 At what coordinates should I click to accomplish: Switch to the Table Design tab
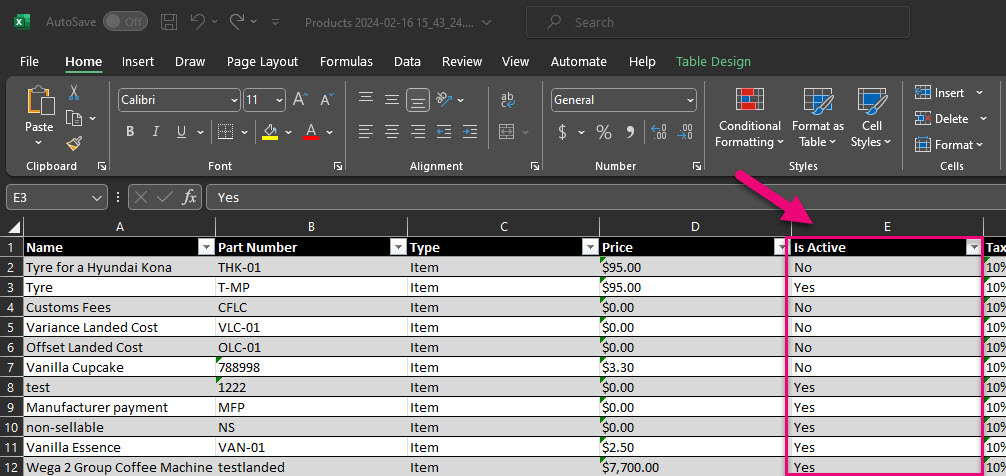[713, 62]
